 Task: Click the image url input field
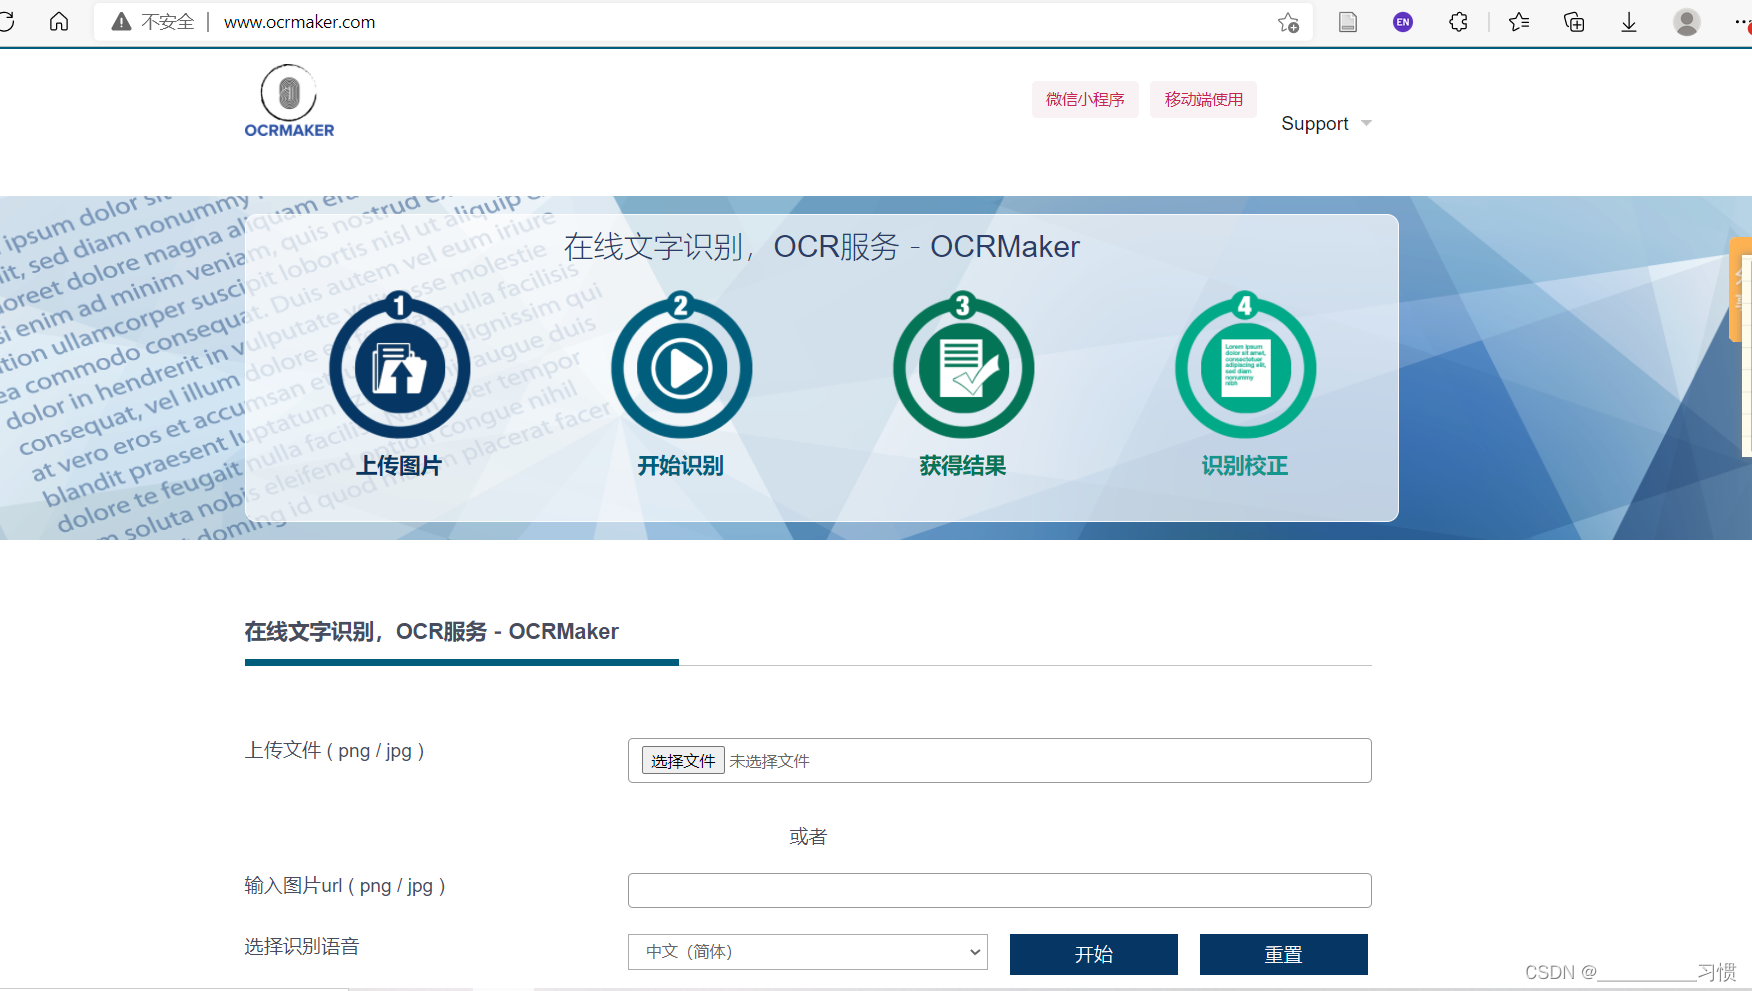point(999,890)
